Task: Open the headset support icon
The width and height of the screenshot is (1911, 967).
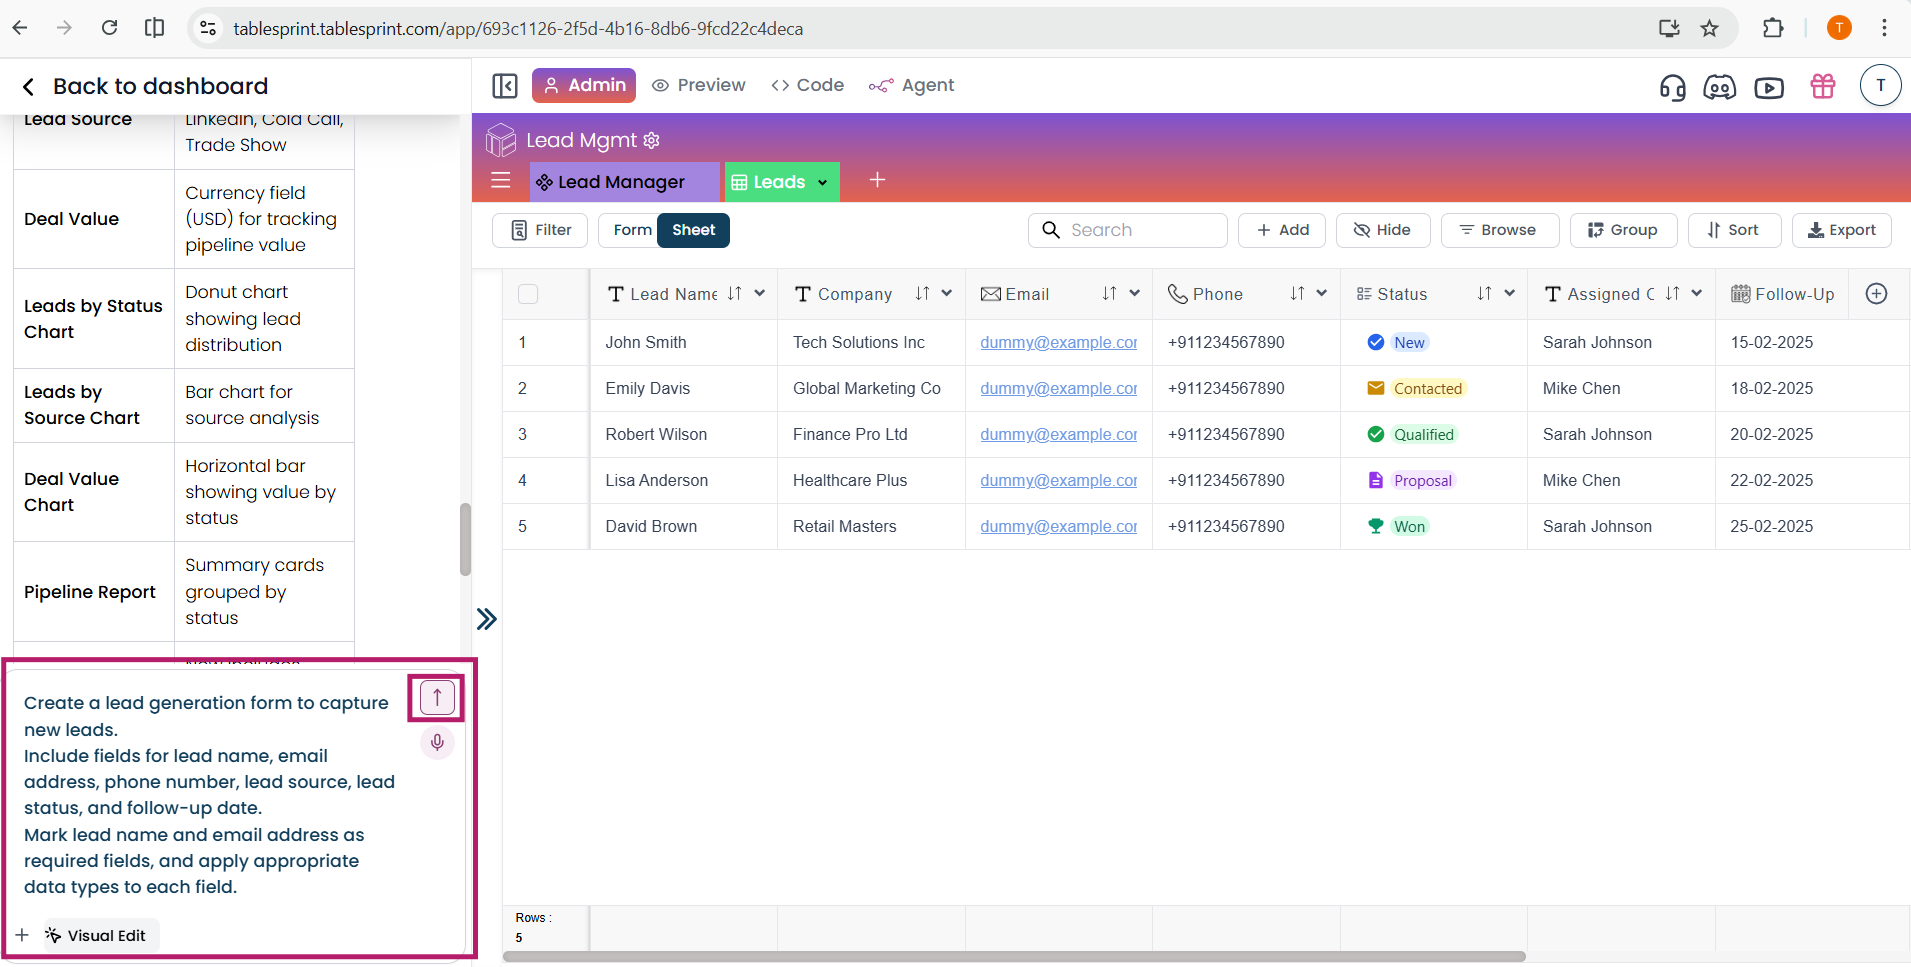Action: point(1672,87)
